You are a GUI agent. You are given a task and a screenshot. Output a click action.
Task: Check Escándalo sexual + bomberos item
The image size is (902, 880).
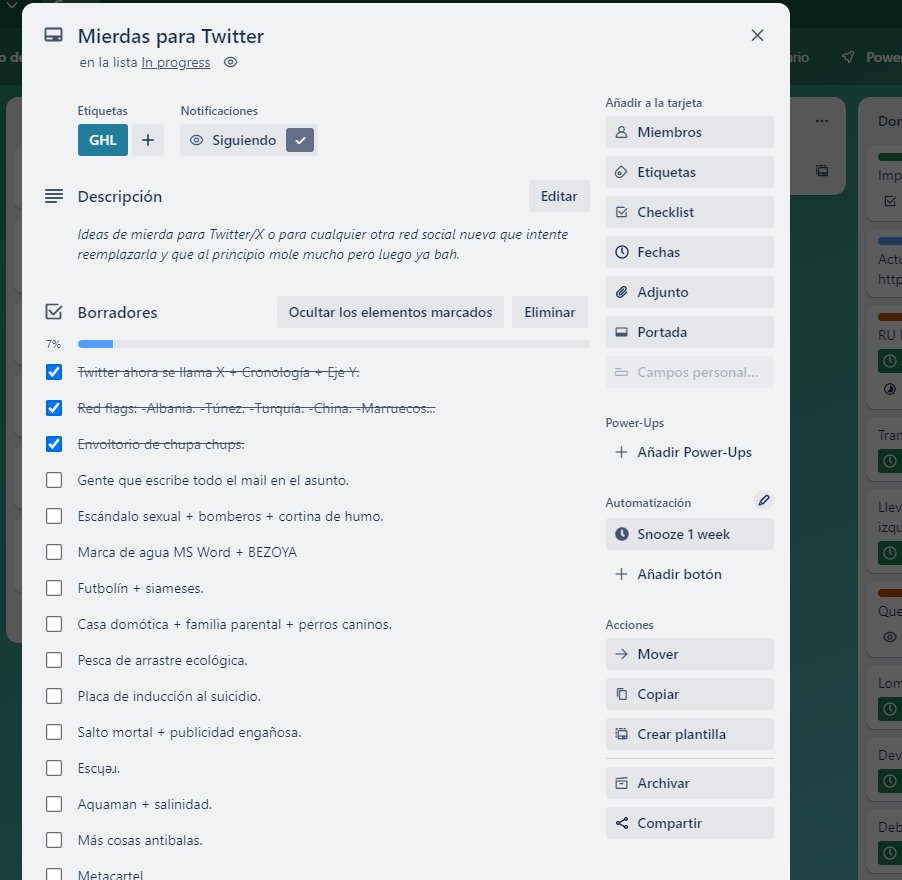point(54,516)
